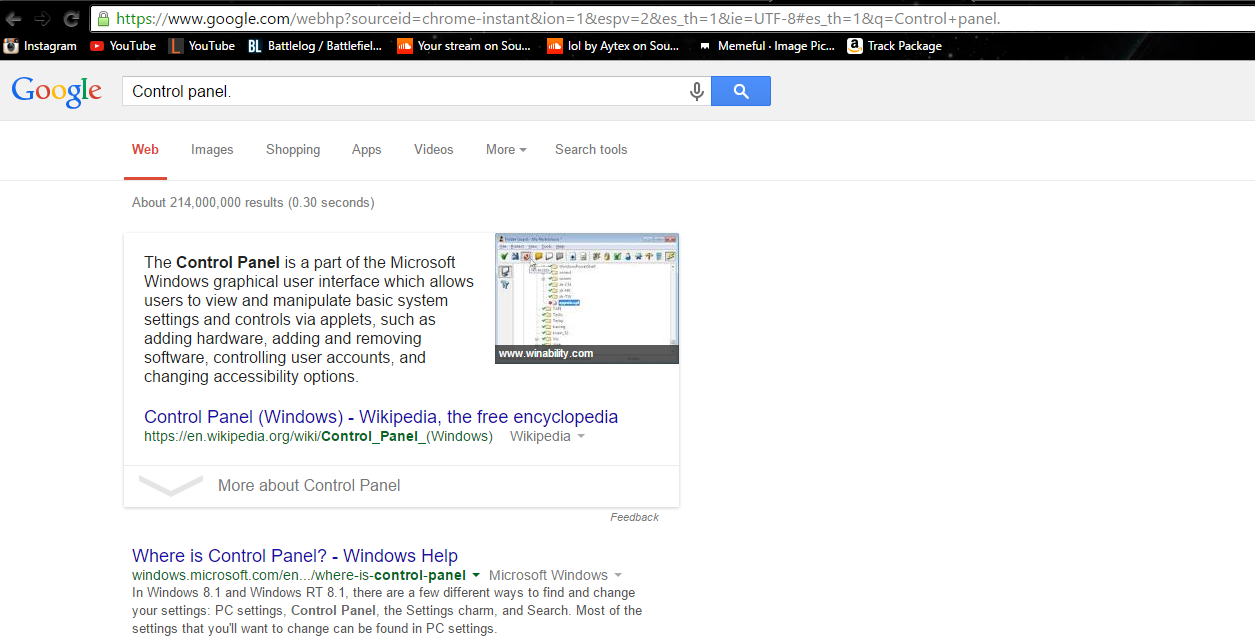
Task: Switch to Shopping results tab
Action: click(x=293, y=150)
